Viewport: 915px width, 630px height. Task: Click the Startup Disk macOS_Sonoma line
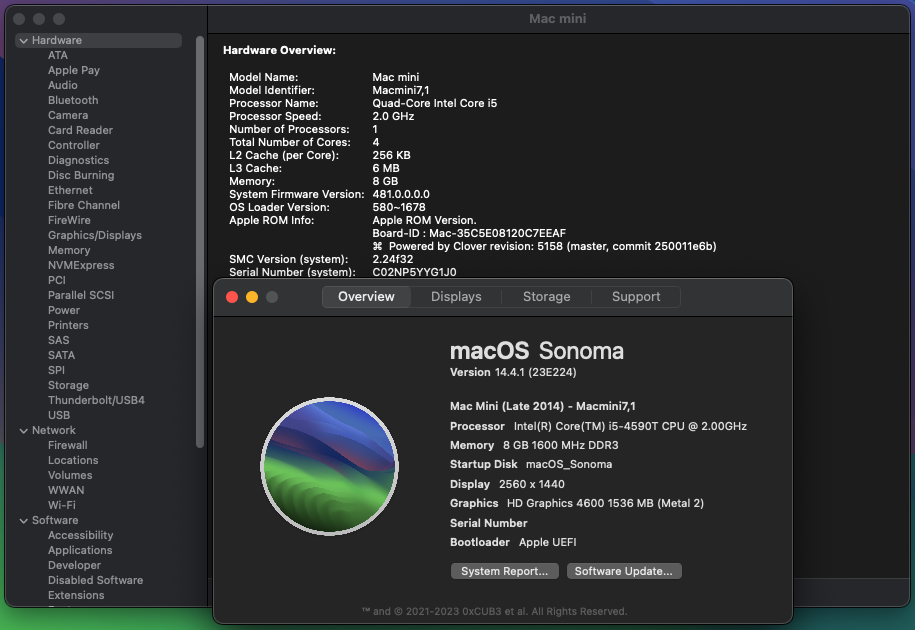point(531,464)
